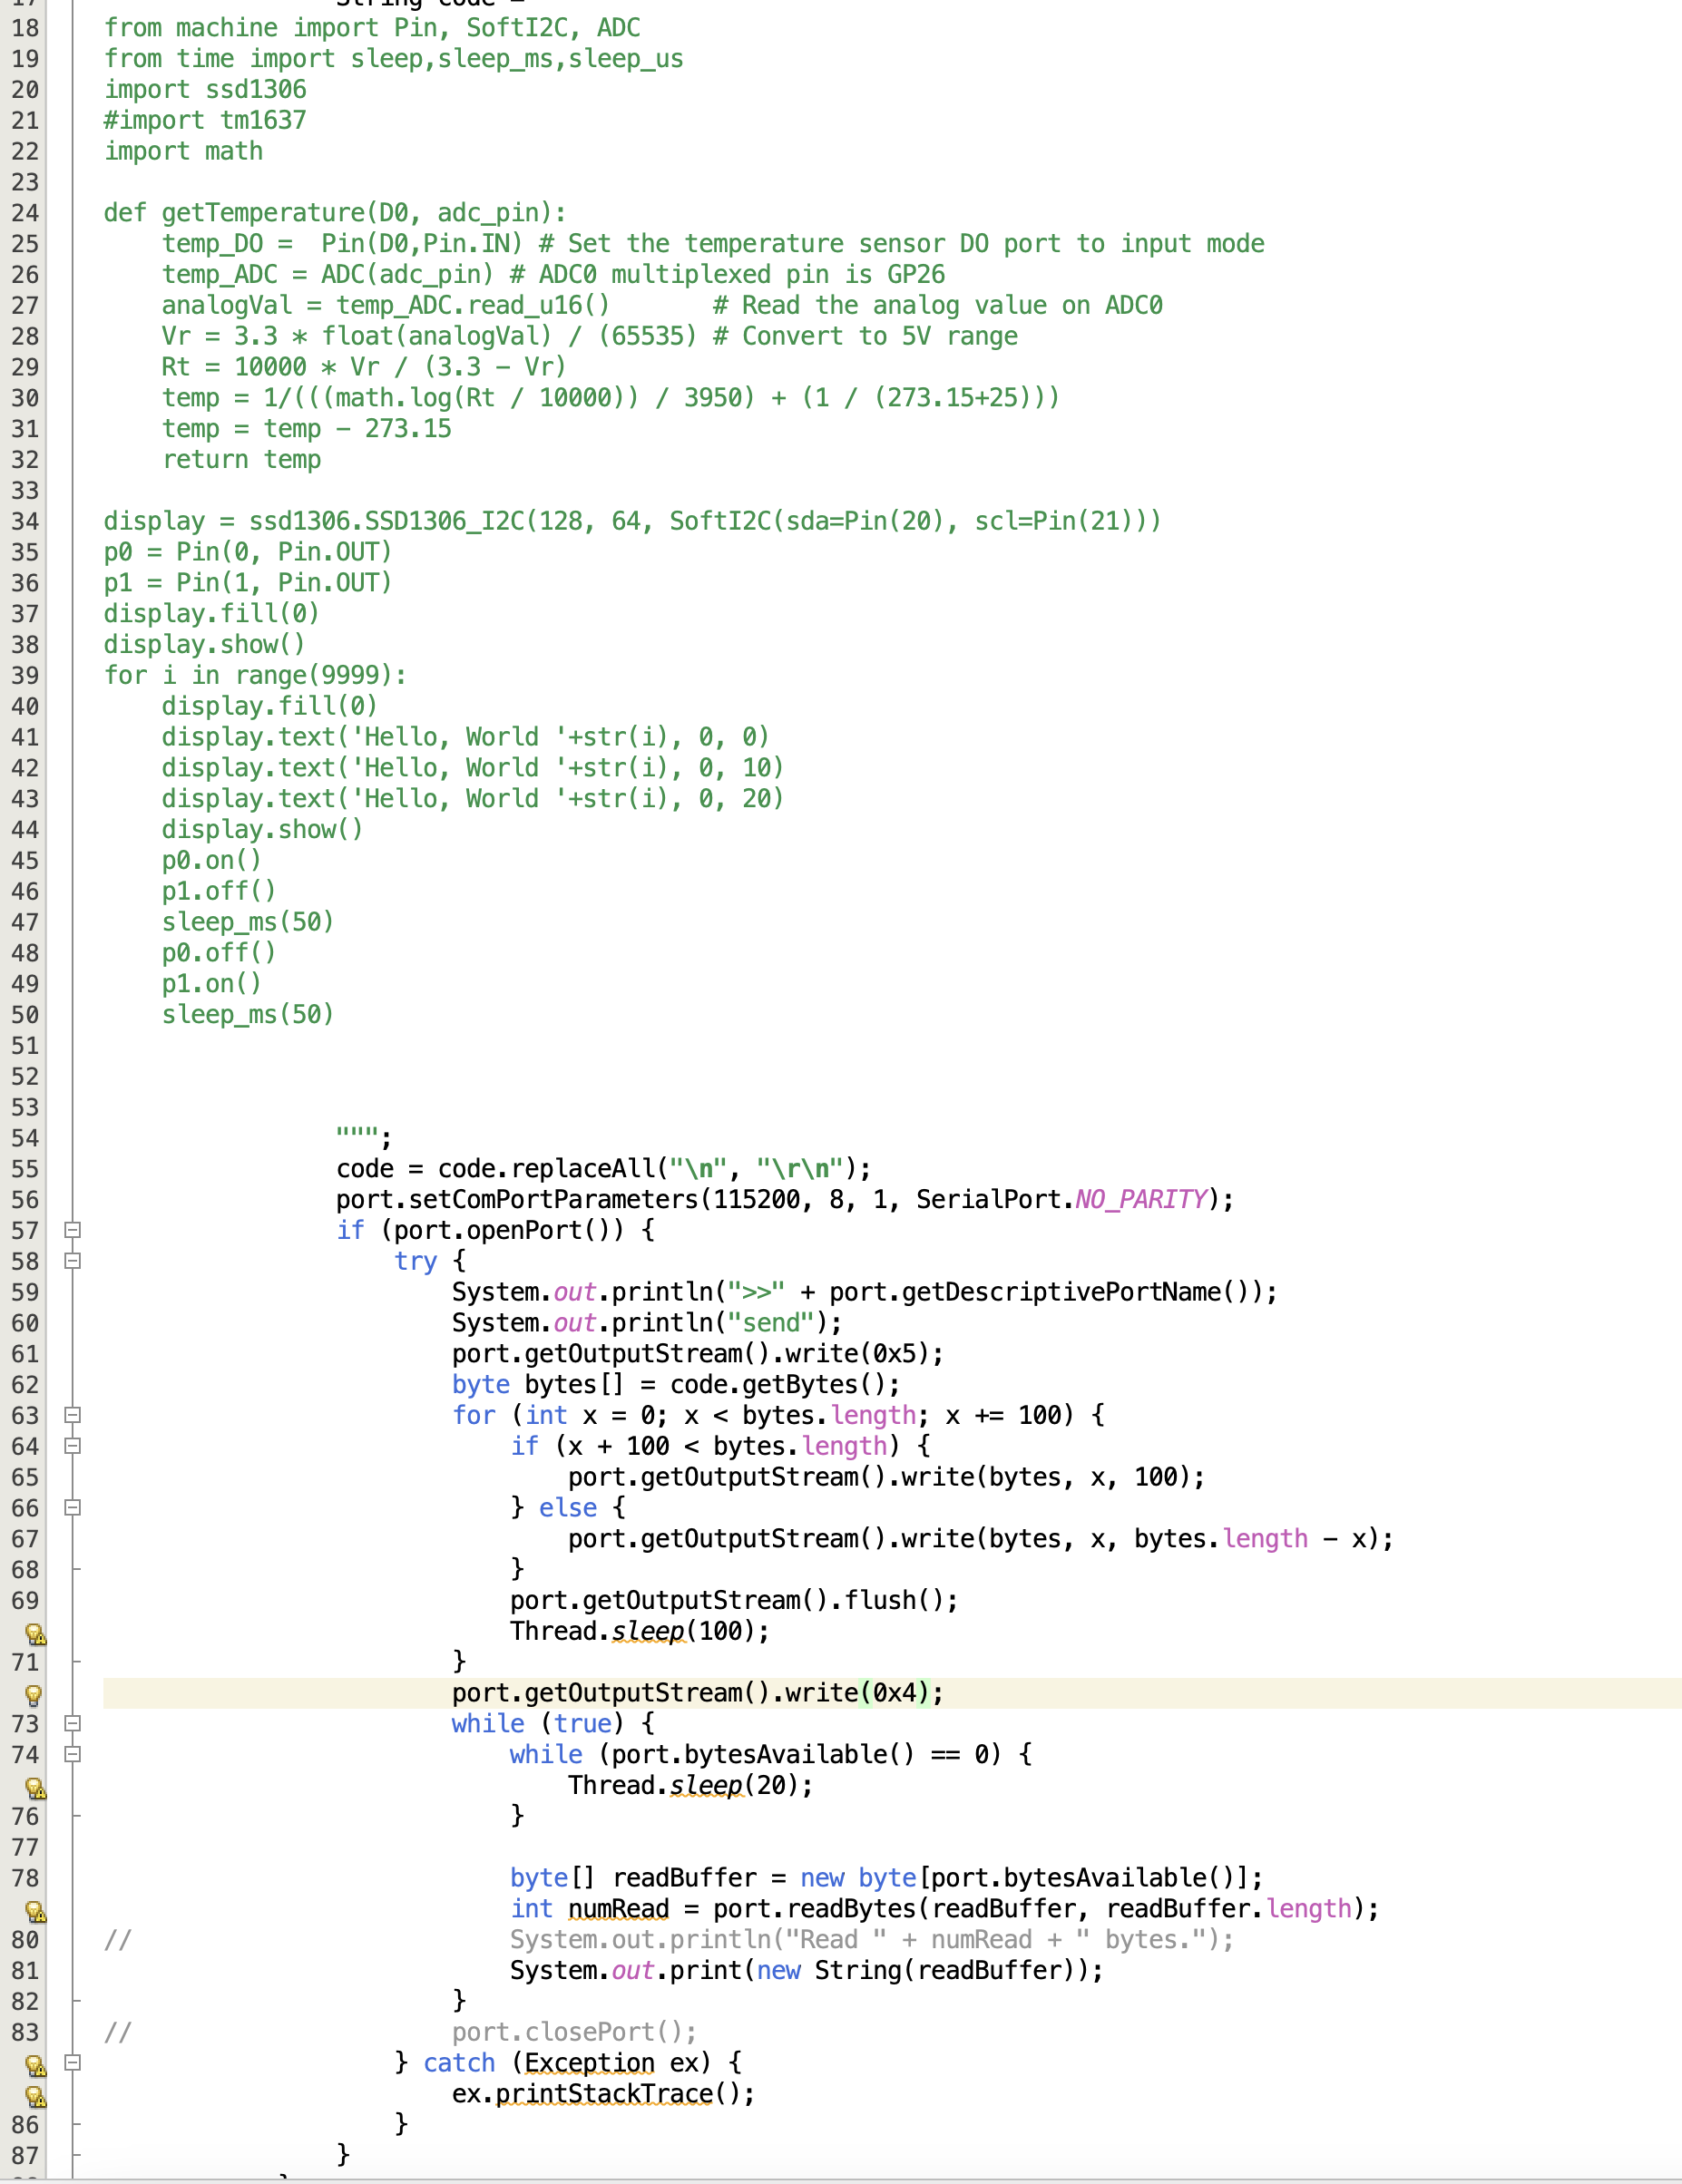This screenshot has width=1682, height=2184.
Task: Collapse the catch block fold in the gutter
Action: point(72,2062)
